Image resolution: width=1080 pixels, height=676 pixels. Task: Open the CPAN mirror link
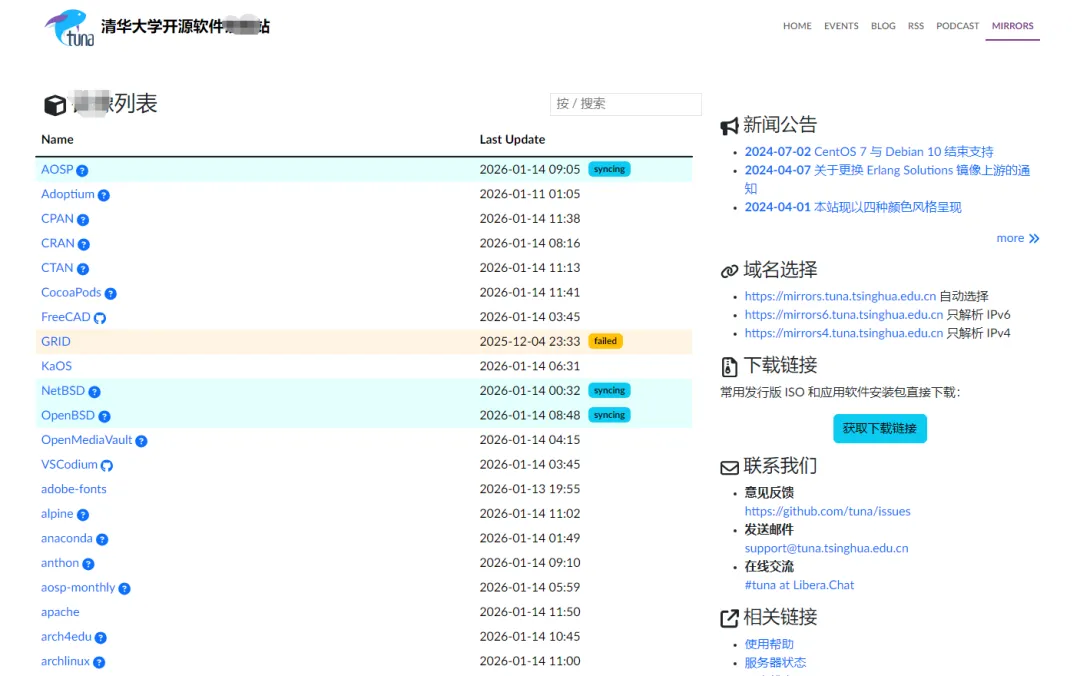[57, 218]
